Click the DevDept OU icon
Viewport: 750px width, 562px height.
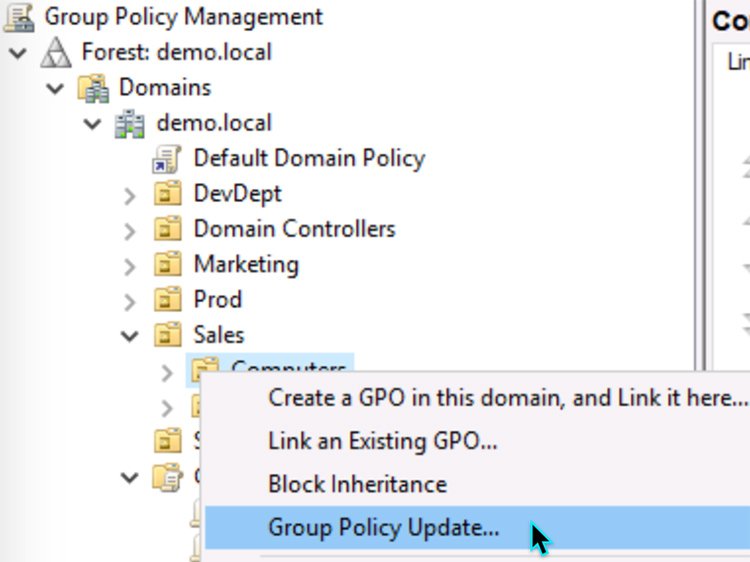[x=167, y=194]
